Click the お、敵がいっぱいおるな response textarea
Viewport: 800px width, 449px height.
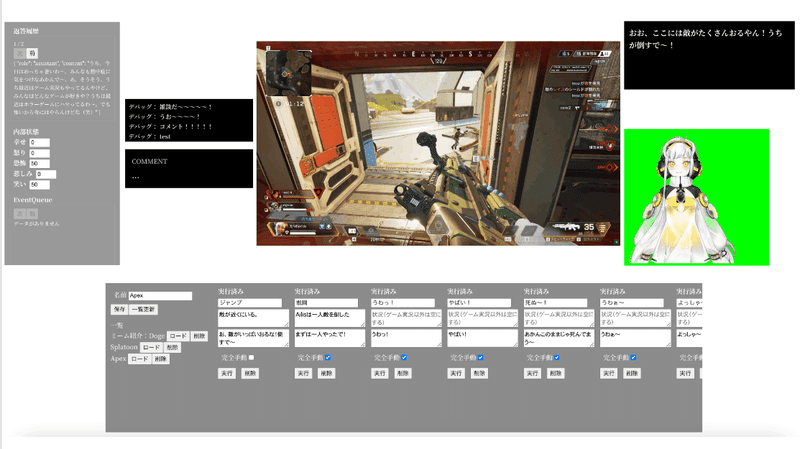[253, 338]
